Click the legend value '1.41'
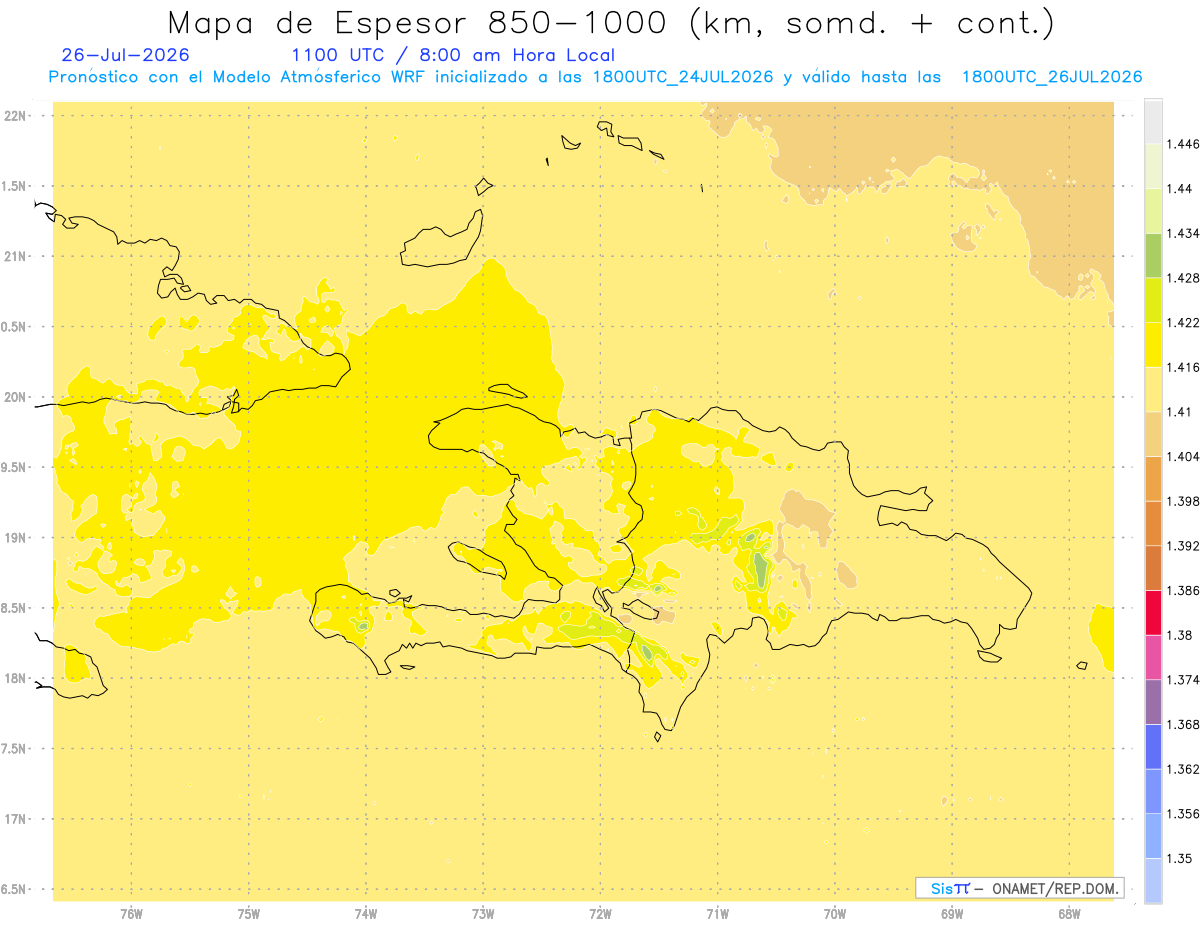Viewport: 1200px width, 927px height. click(1179, 412)
